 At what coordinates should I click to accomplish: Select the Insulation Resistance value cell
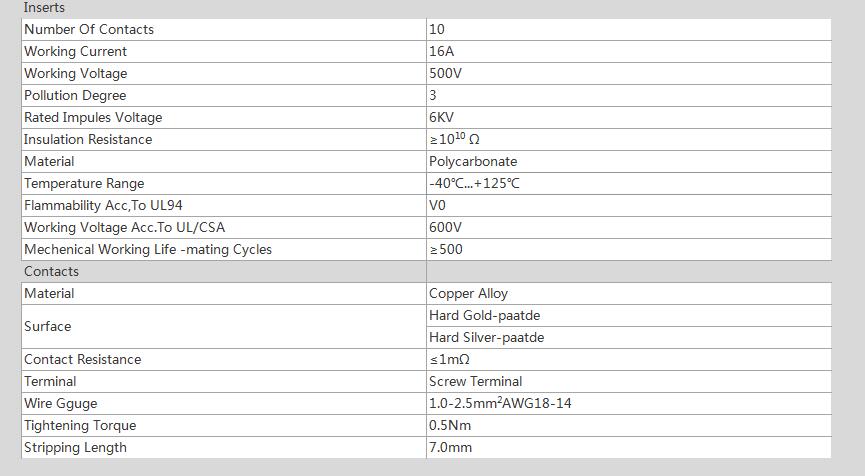pos(629,140)
